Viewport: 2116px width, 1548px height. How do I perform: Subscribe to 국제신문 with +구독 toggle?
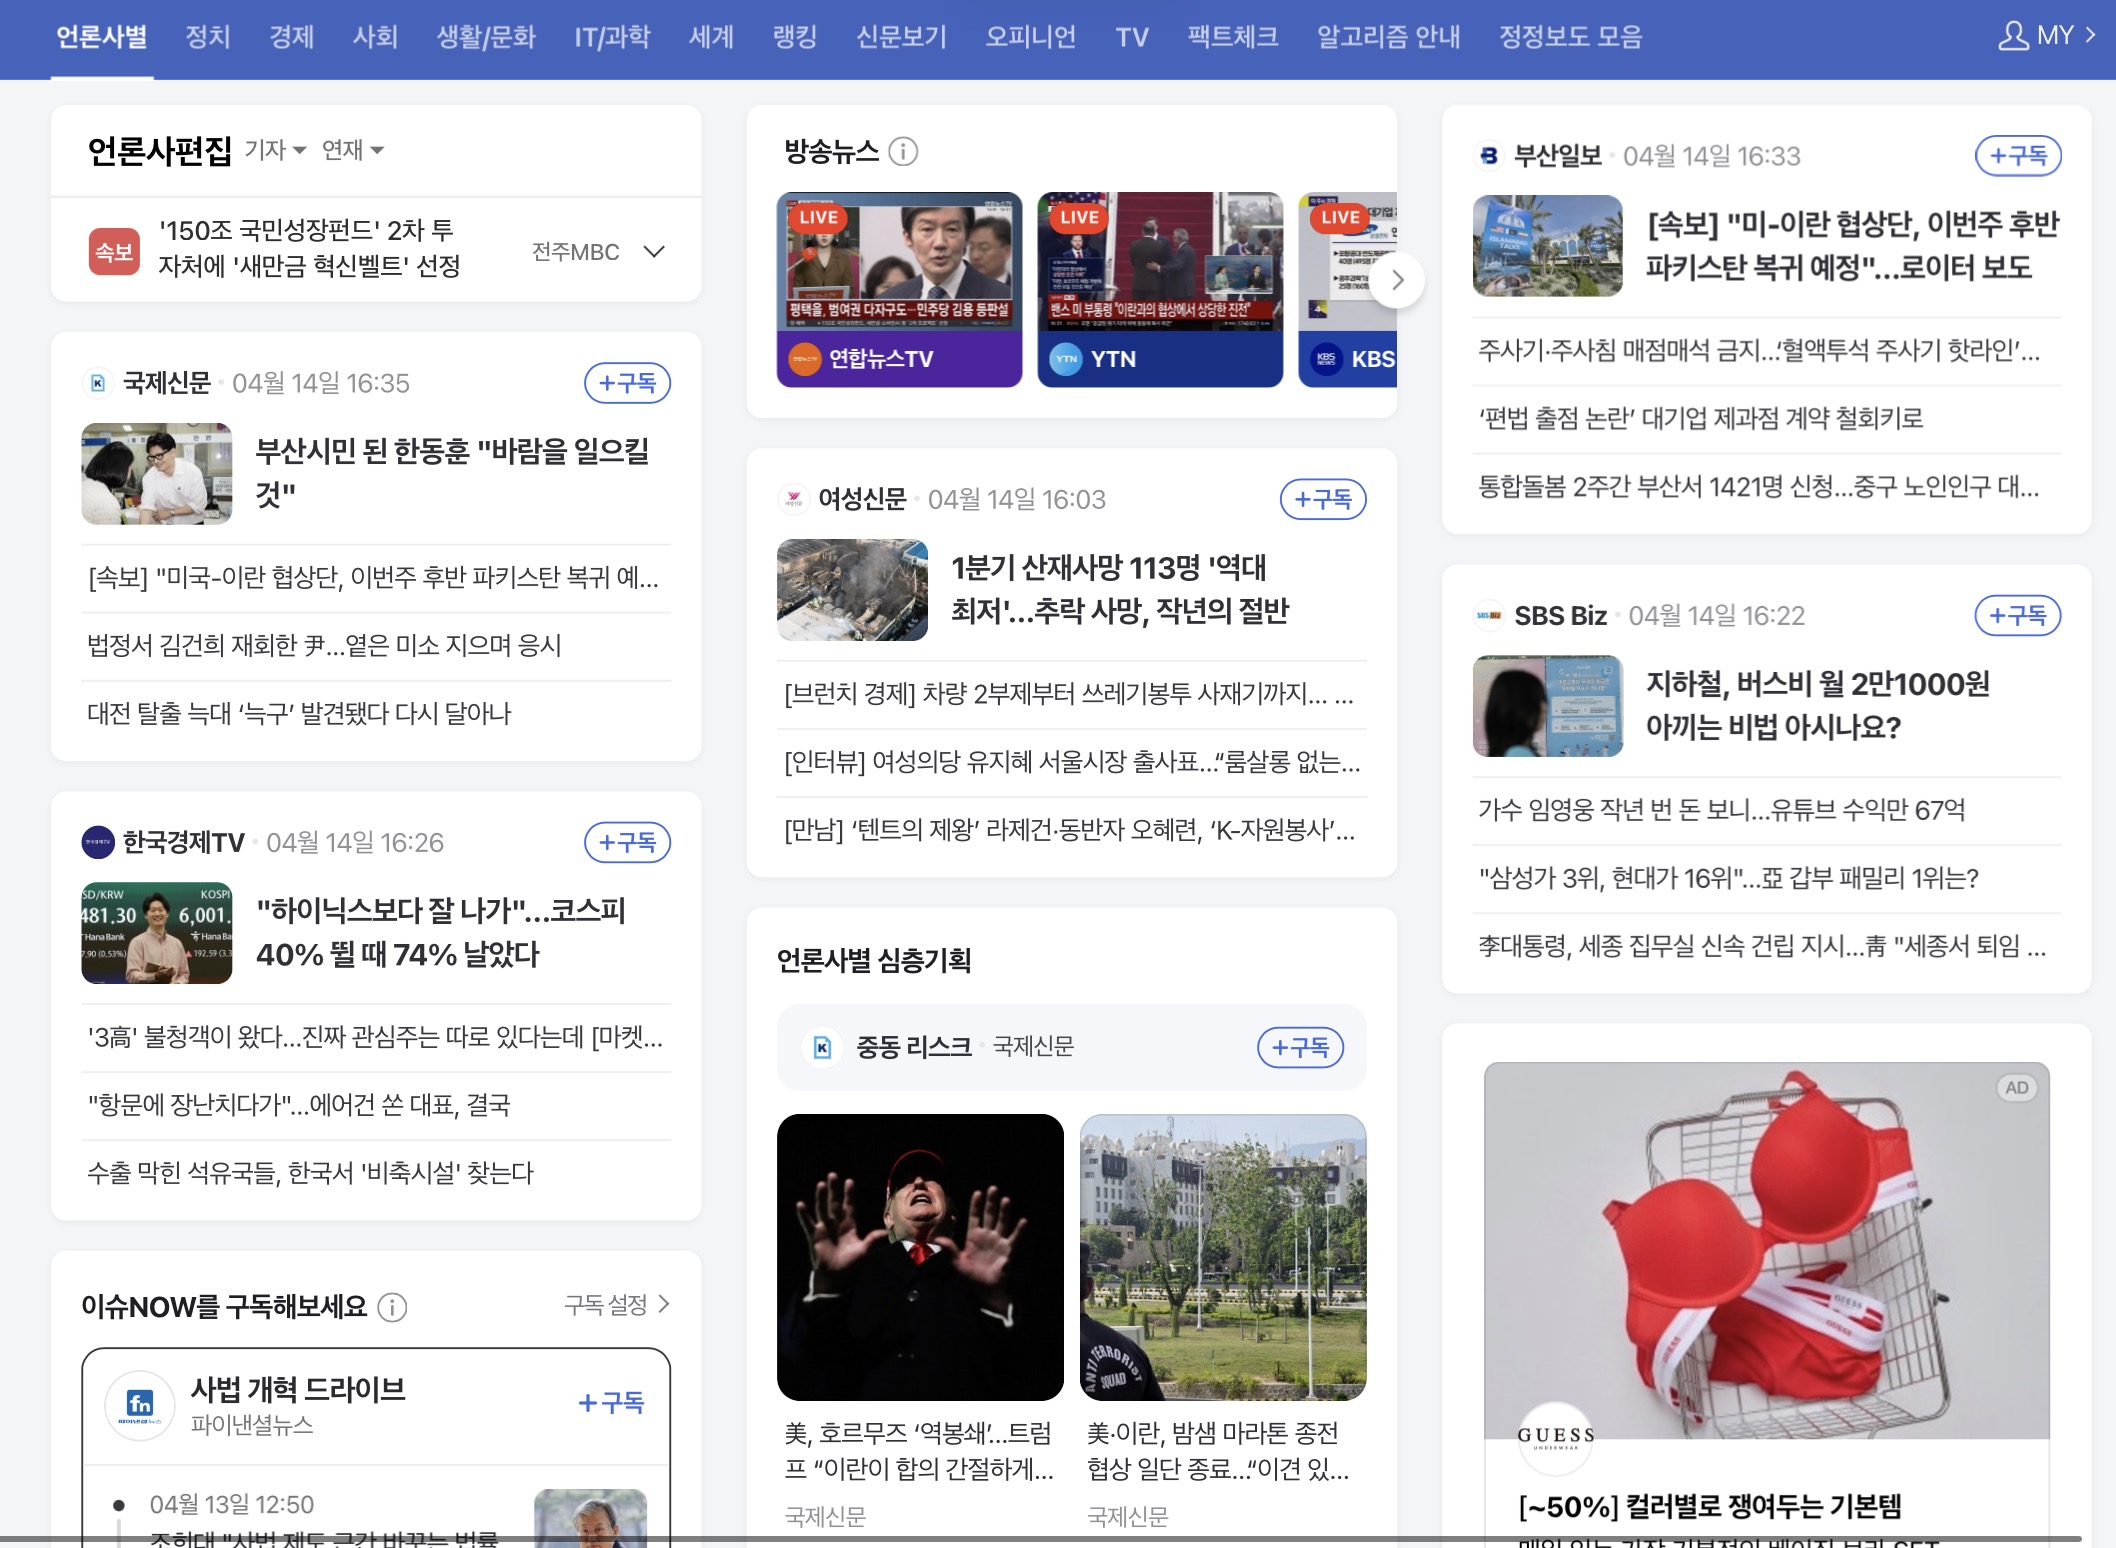click(627, 383)
